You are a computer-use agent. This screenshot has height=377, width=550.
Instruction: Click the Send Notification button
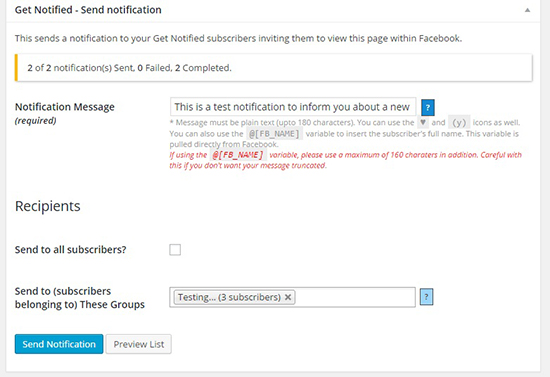[x=59, y=344]
